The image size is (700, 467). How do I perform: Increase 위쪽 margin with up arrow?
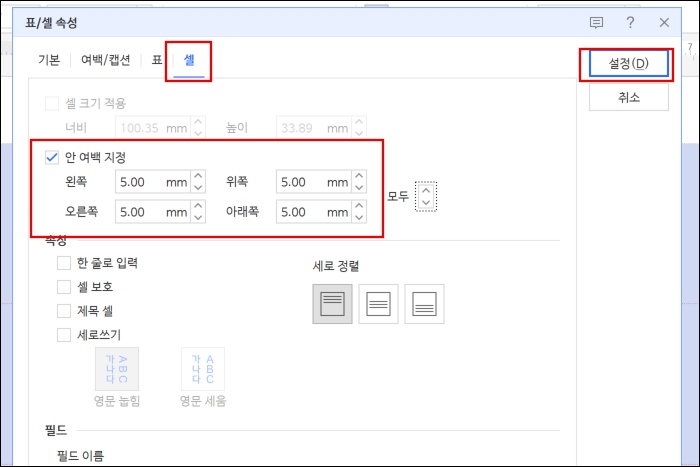(x=359, y=176)
